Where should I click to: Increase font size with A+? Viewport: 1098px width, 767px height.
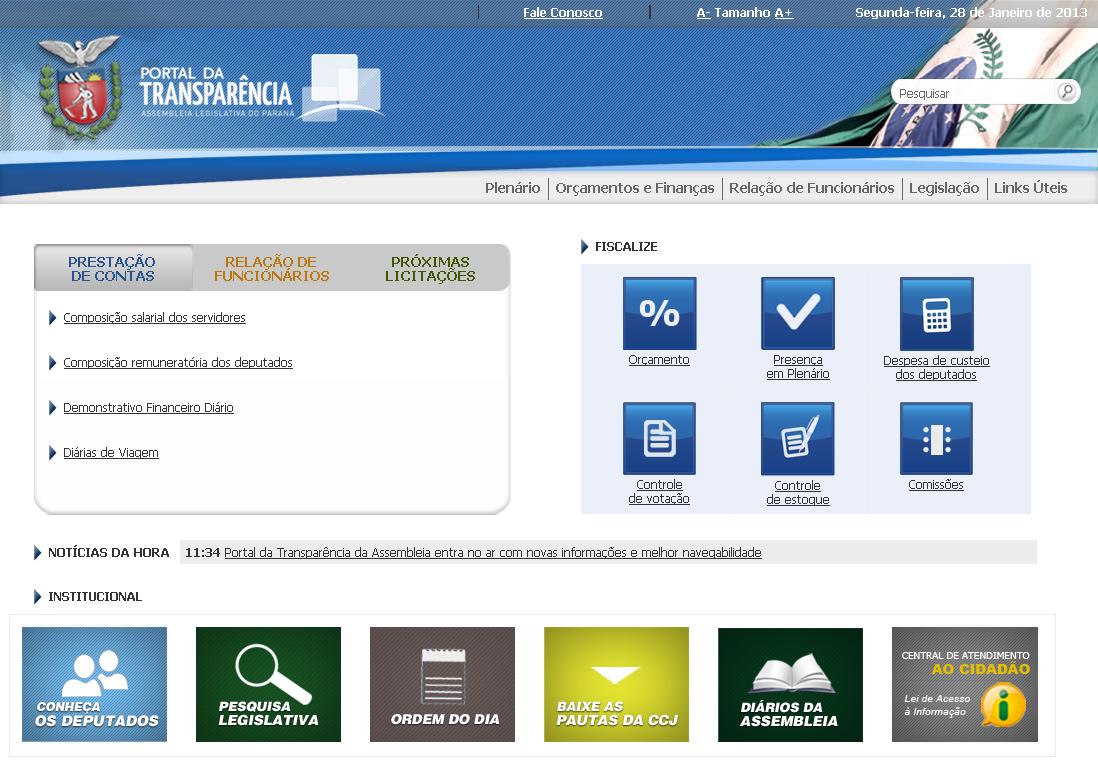pos(783,13)
